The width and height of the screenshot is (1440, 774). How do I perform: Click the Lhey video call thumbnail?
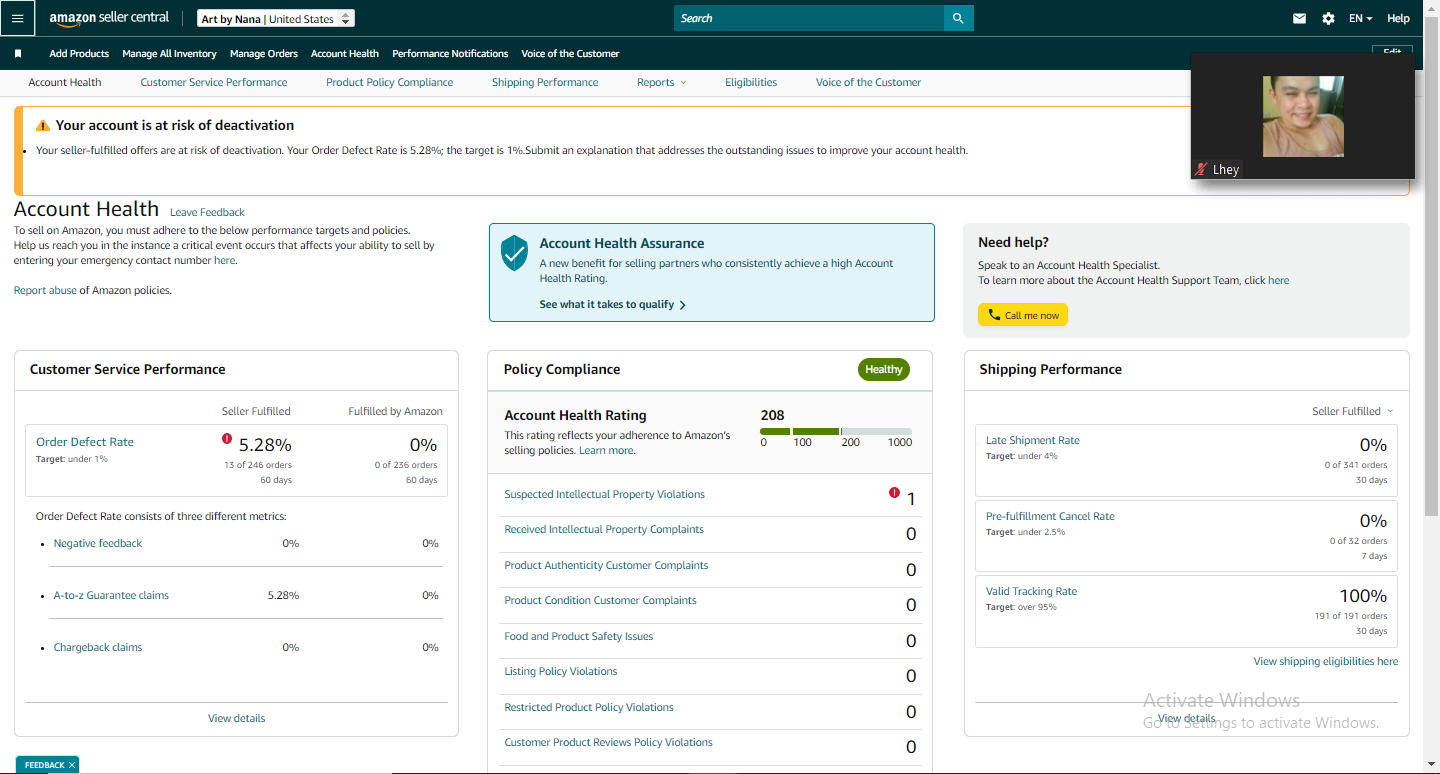click(1303, 116)
